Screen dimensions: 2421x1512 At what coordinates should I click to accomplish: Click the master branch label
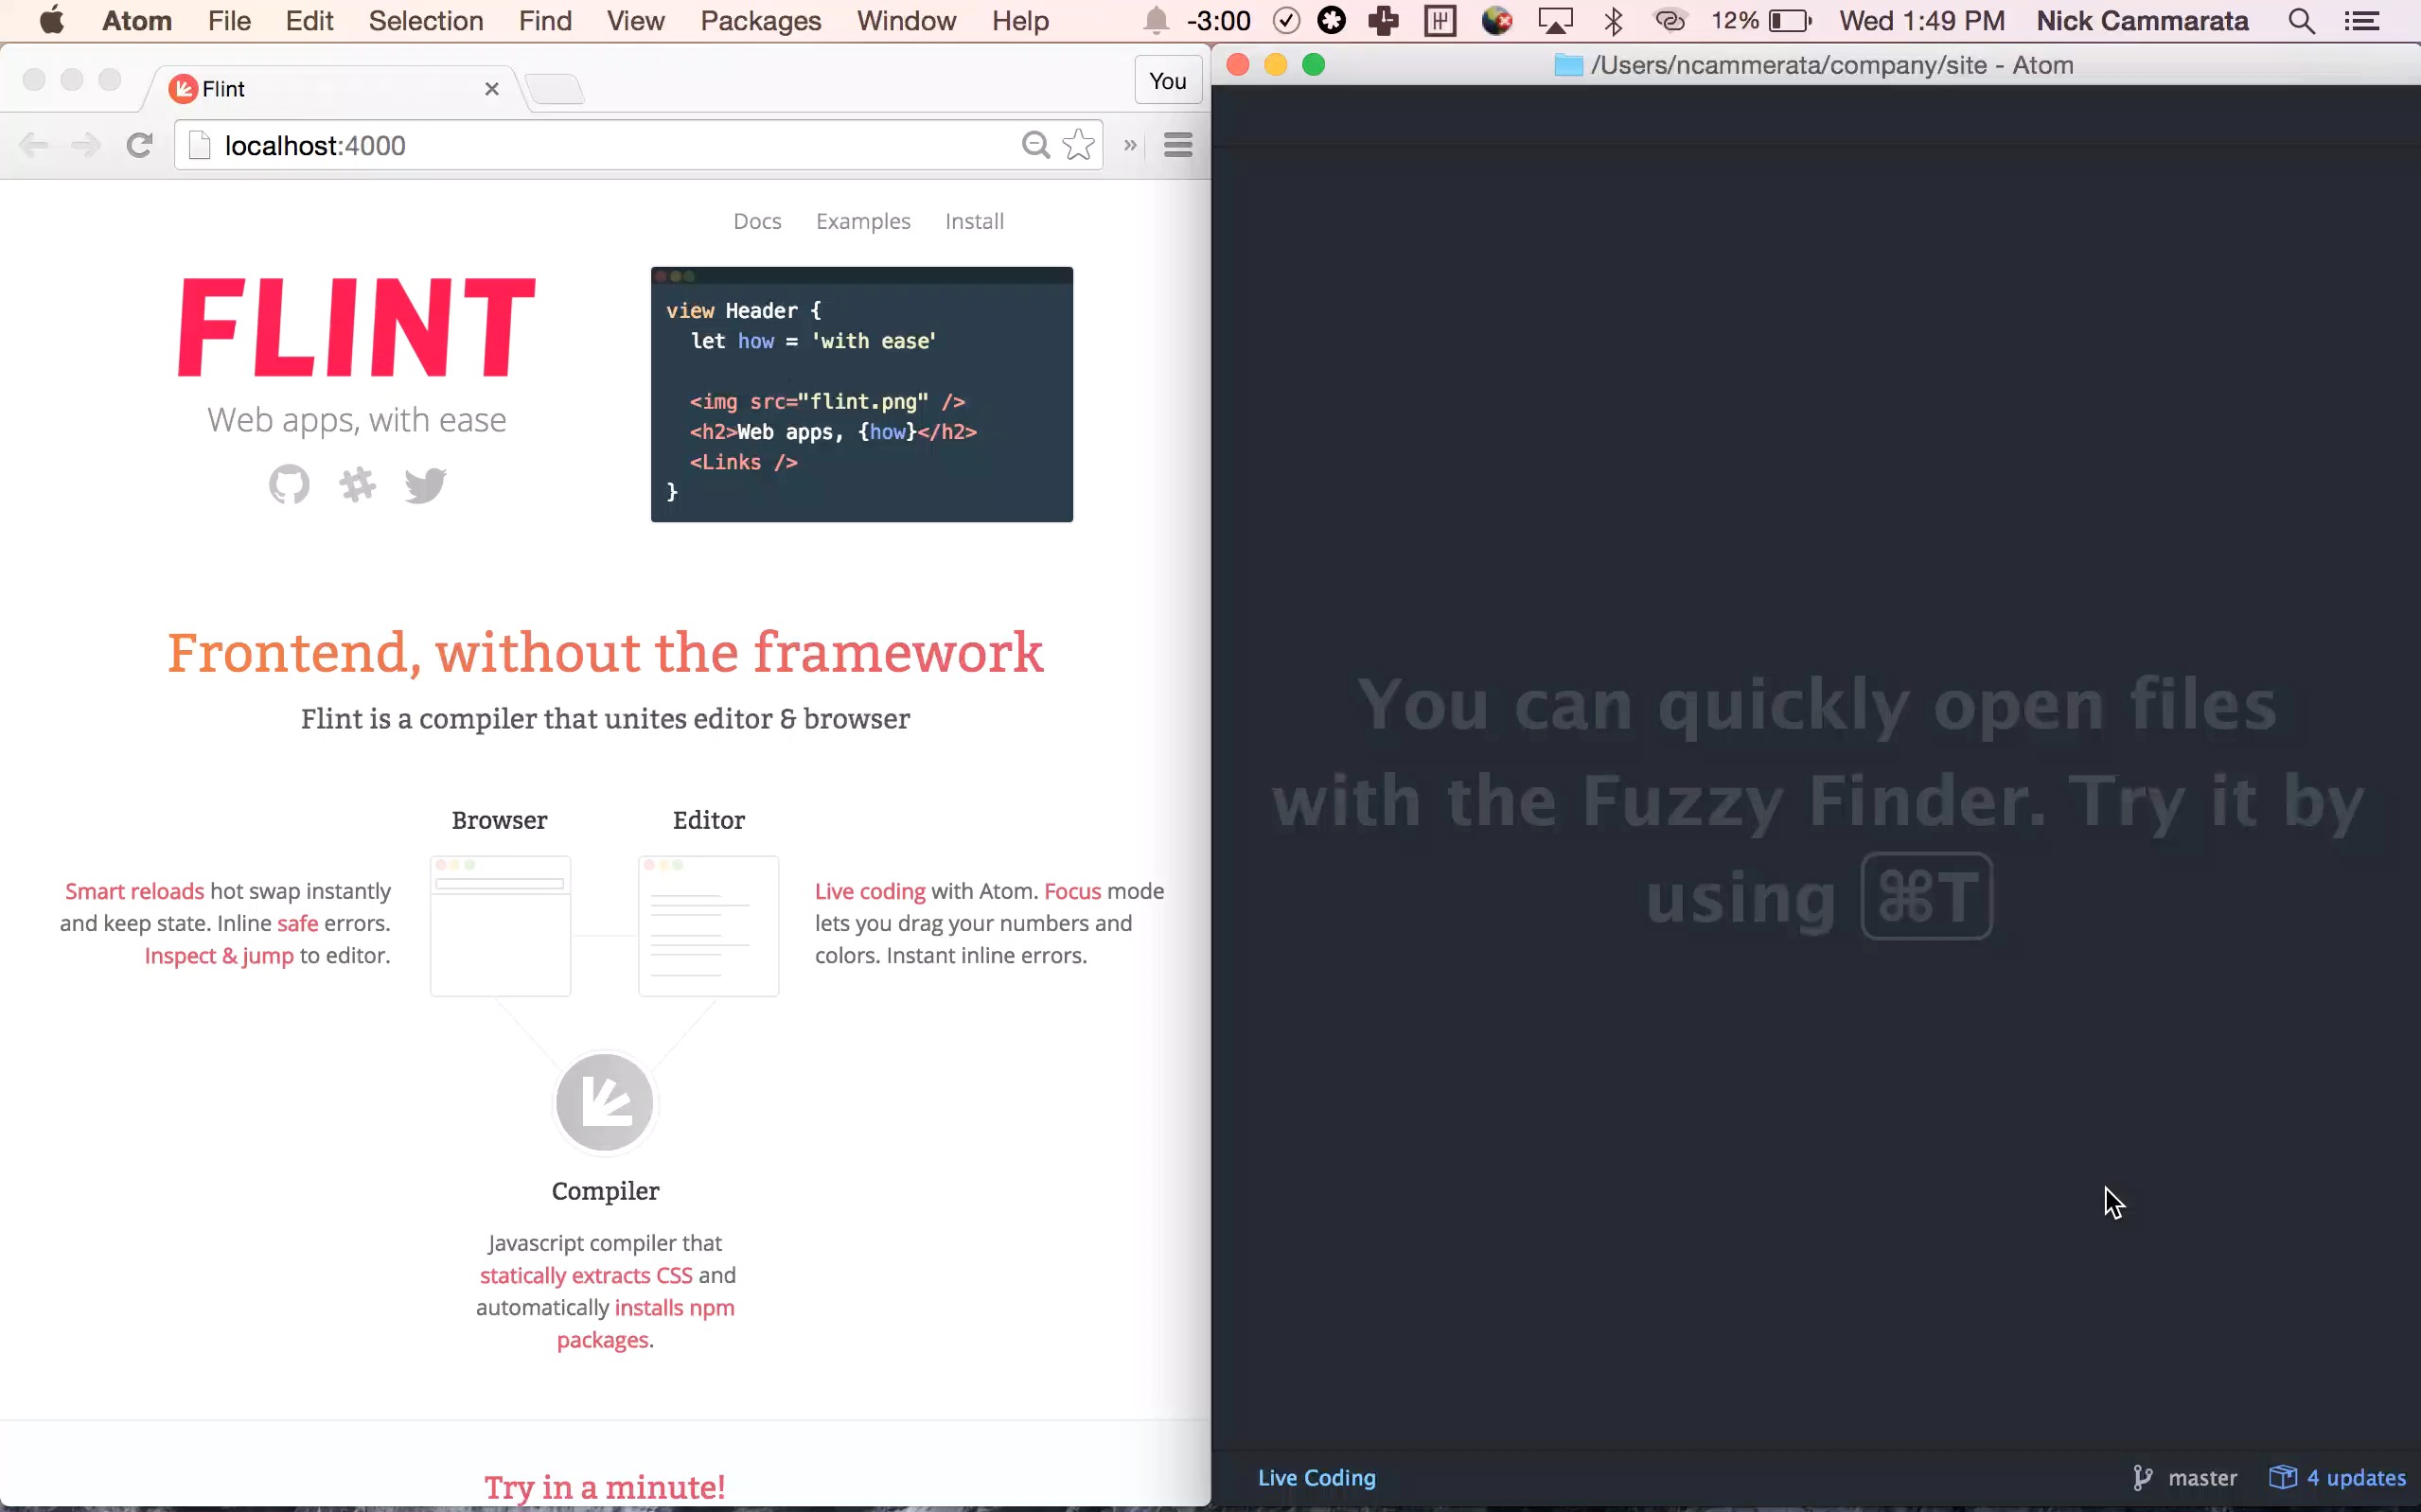coord(2202,1478)
